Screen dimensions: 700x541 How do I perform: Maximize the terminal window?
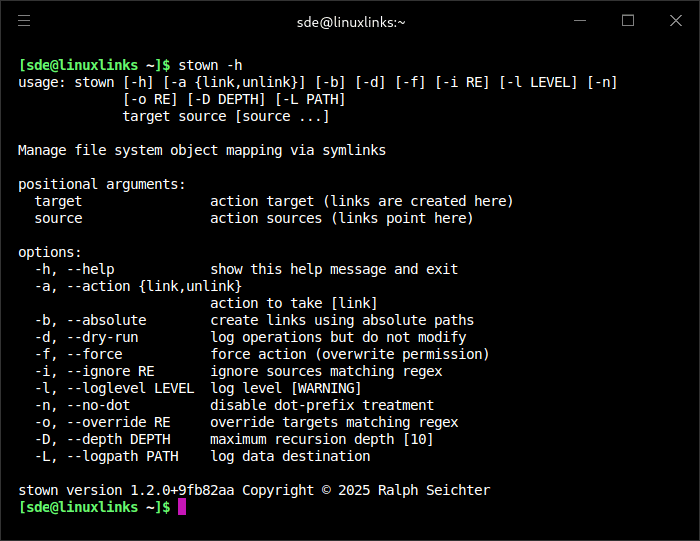coord(628,20)
